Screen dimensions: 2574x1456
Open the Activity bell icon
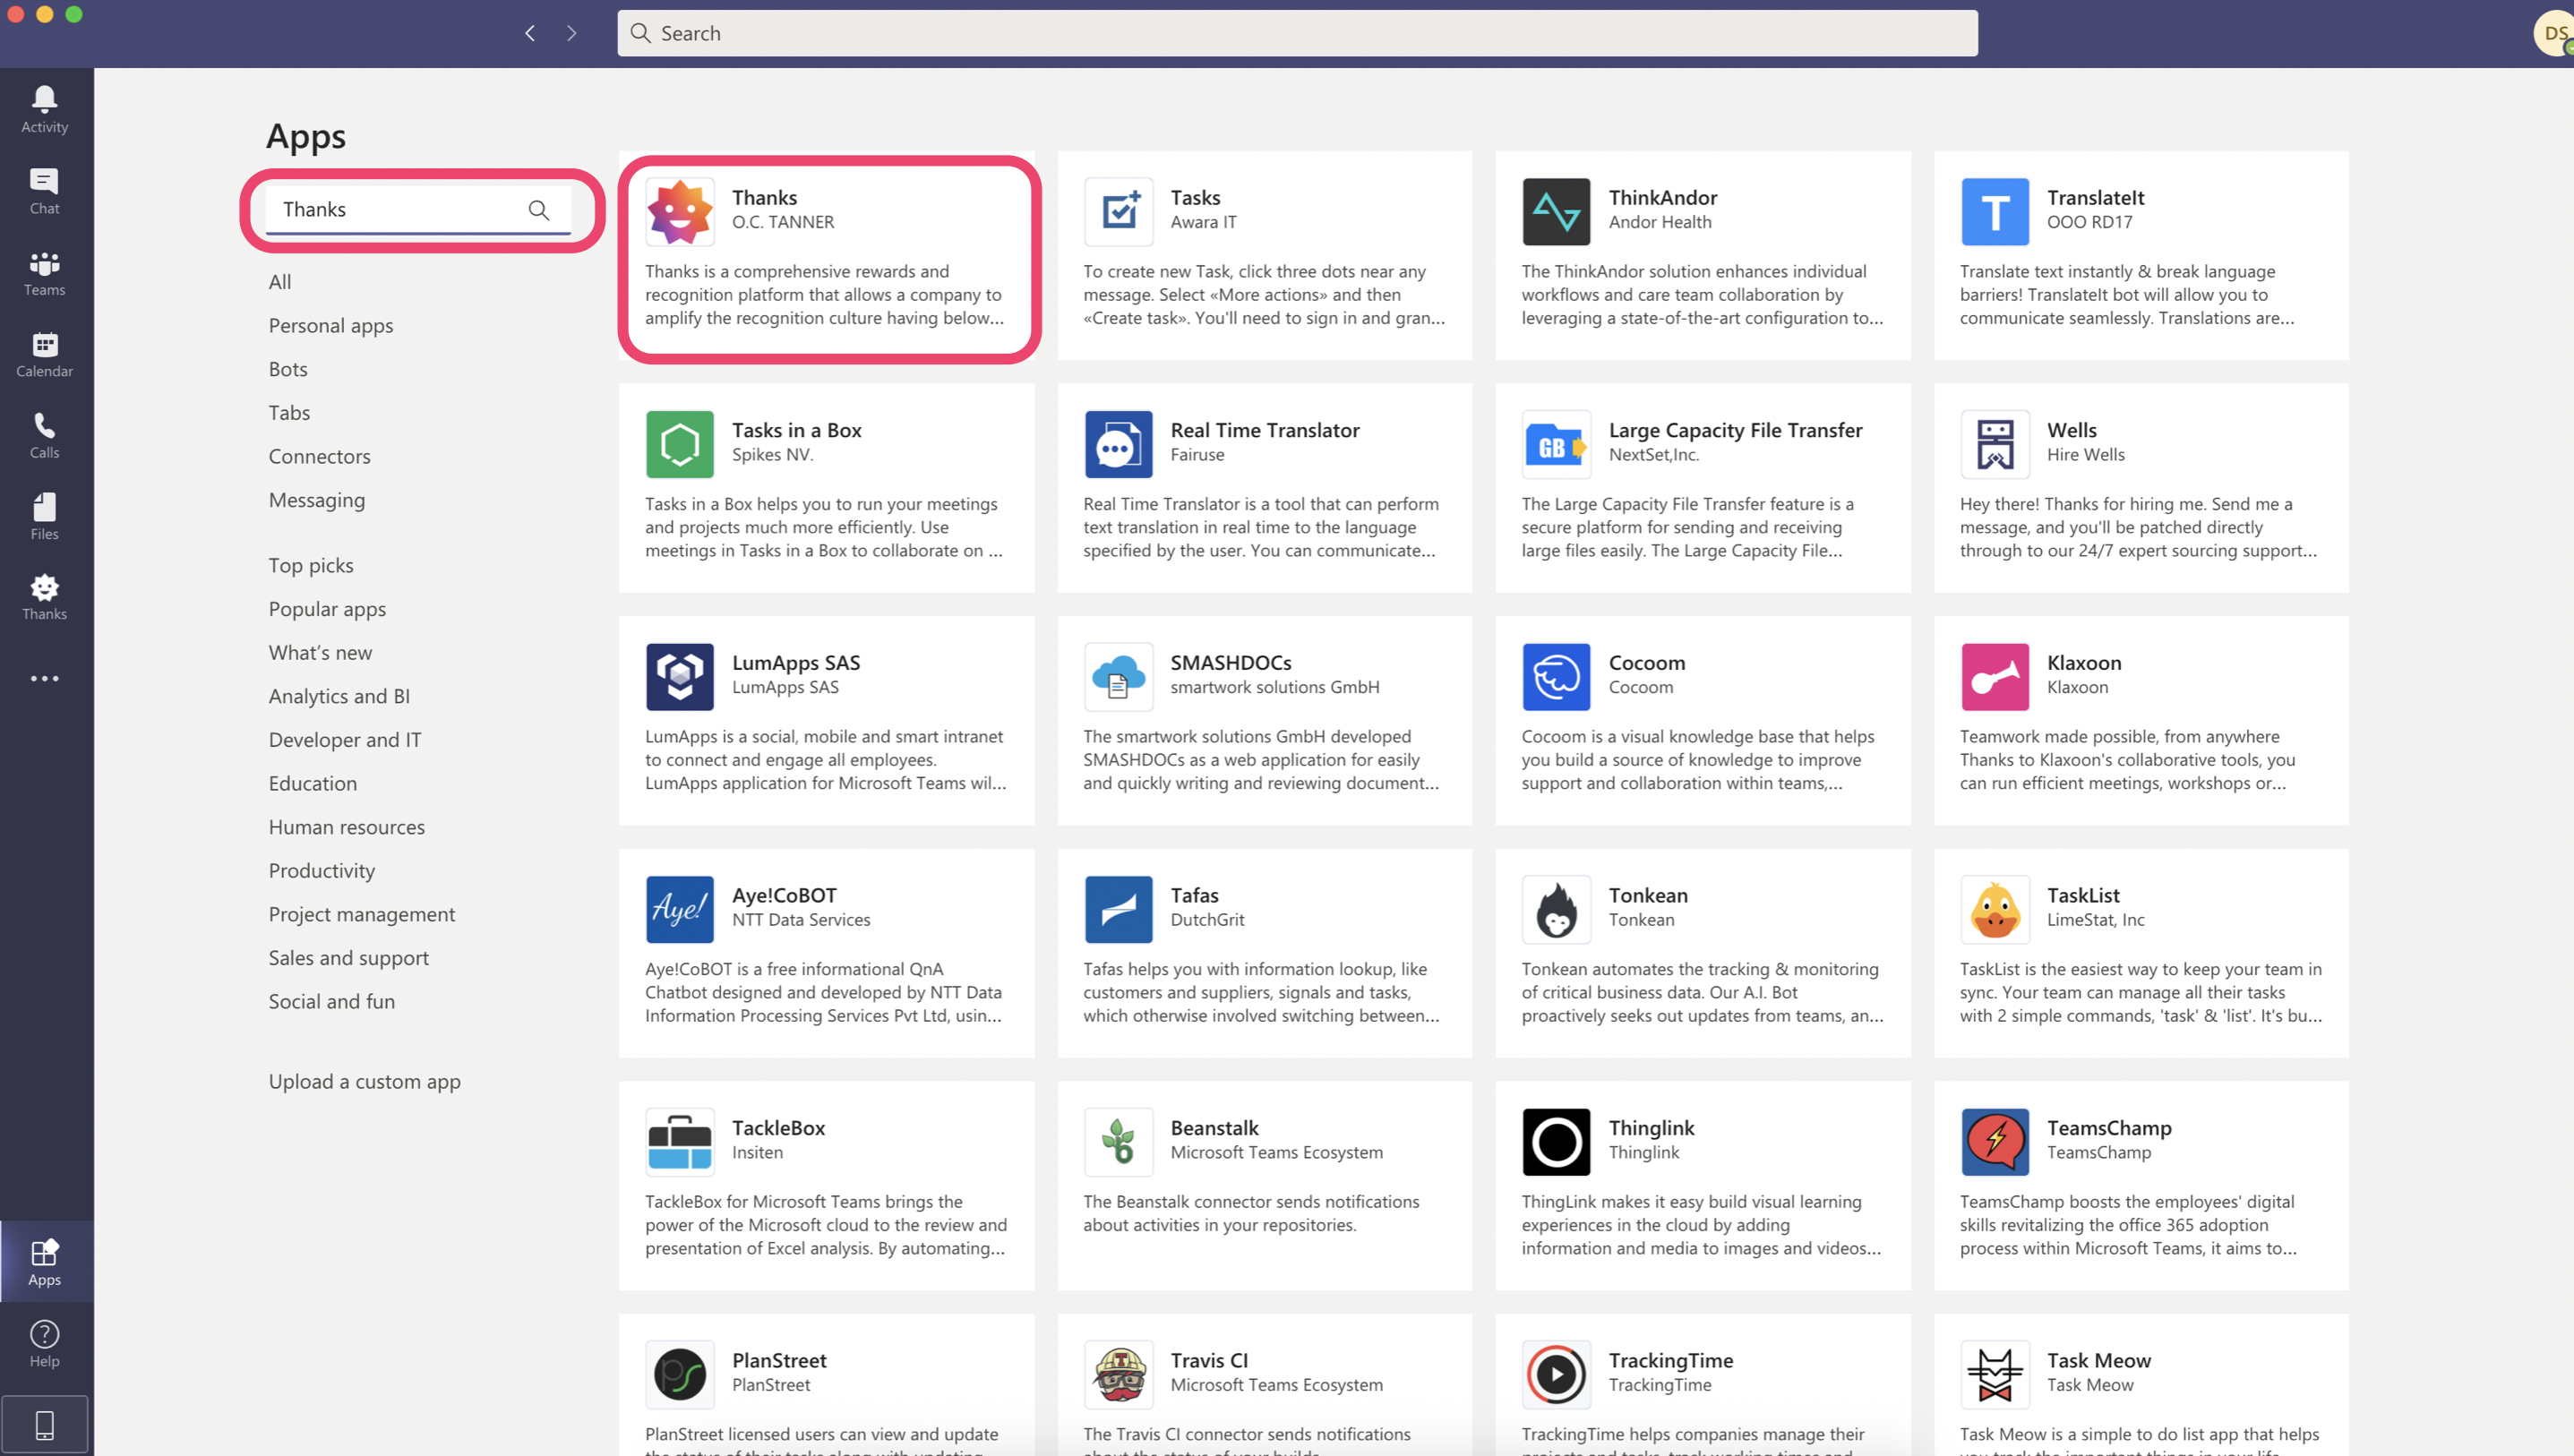tap(44, 108)
